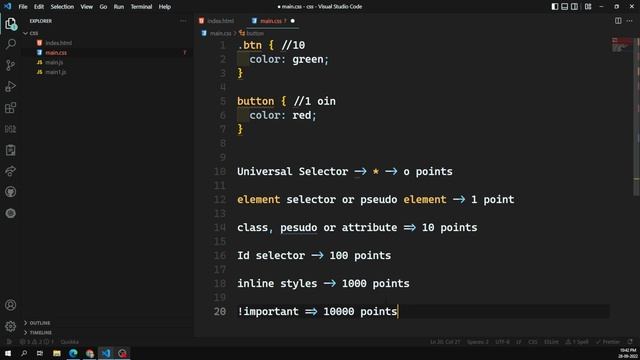
Task: Click the line and column status indicator
Action: pos(445,342)
